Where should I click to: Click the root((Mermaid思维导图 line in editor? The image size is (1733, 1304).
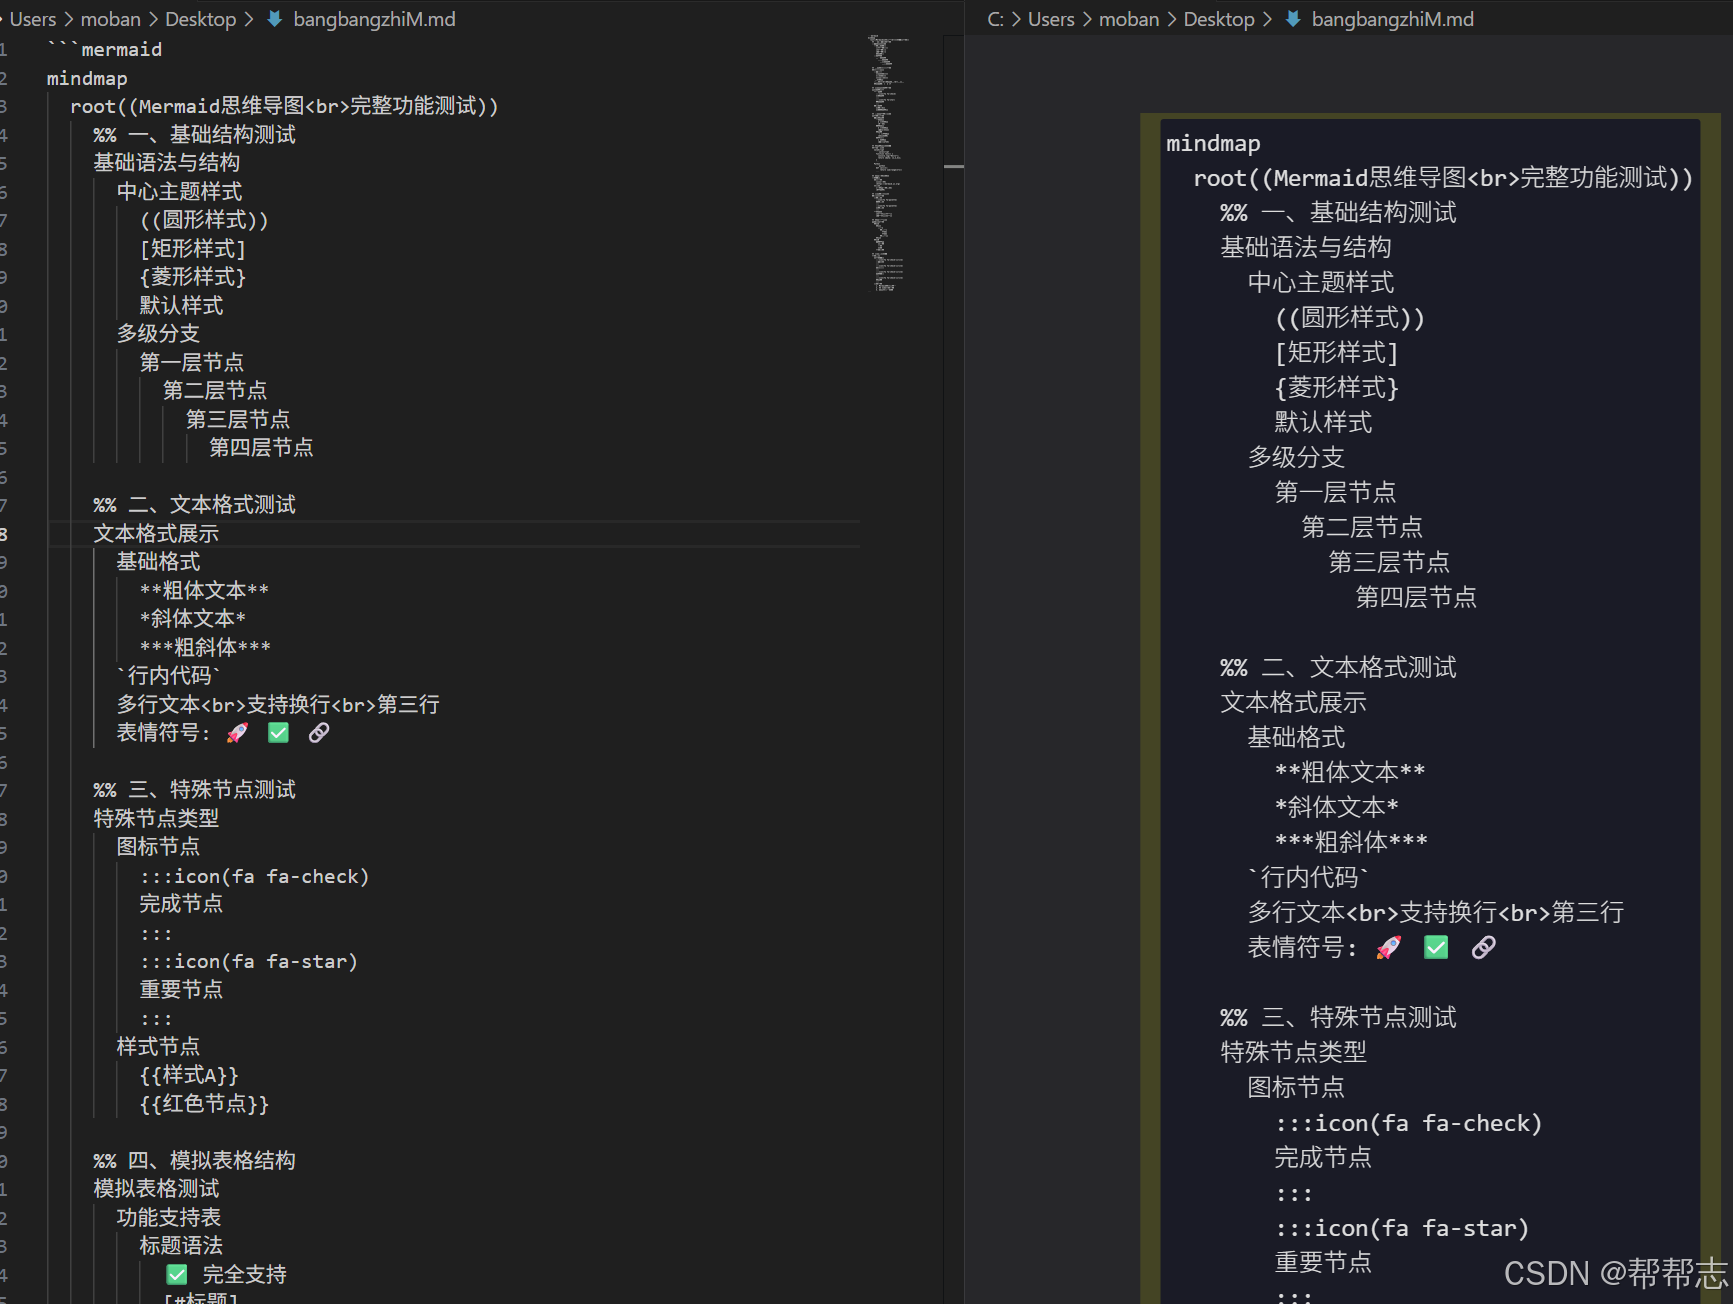pyautogui.click(x=284, y=106)
